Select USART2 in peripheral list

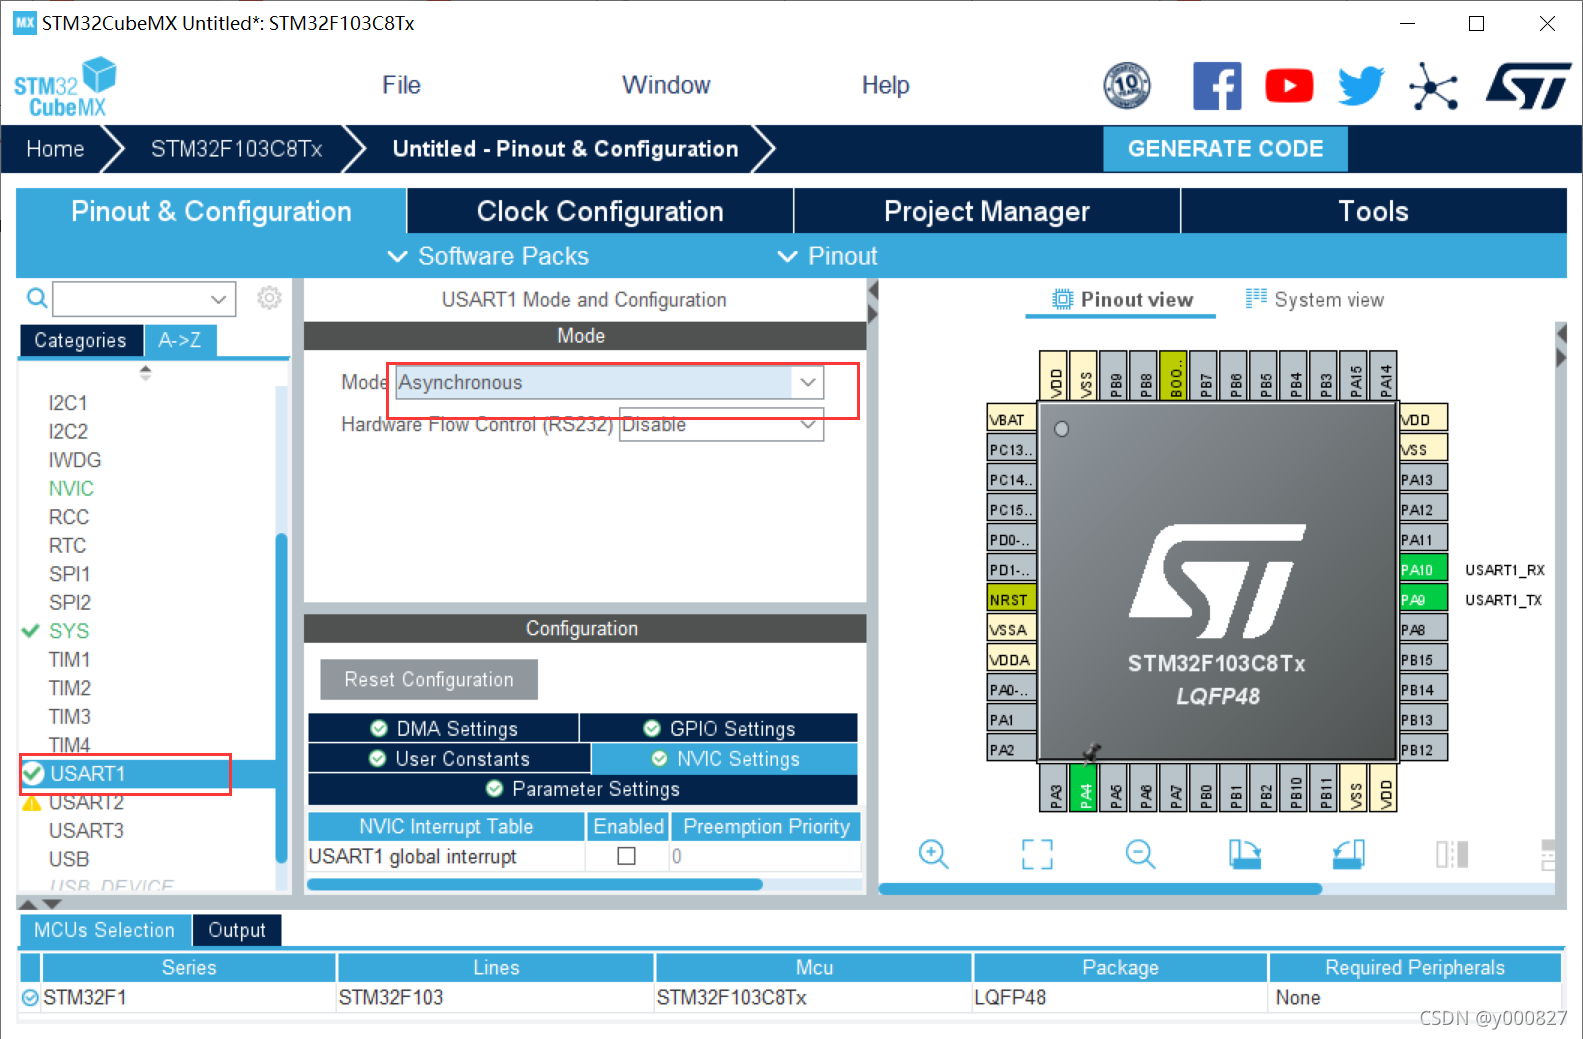pyautogui.click(x=87, y=802)
